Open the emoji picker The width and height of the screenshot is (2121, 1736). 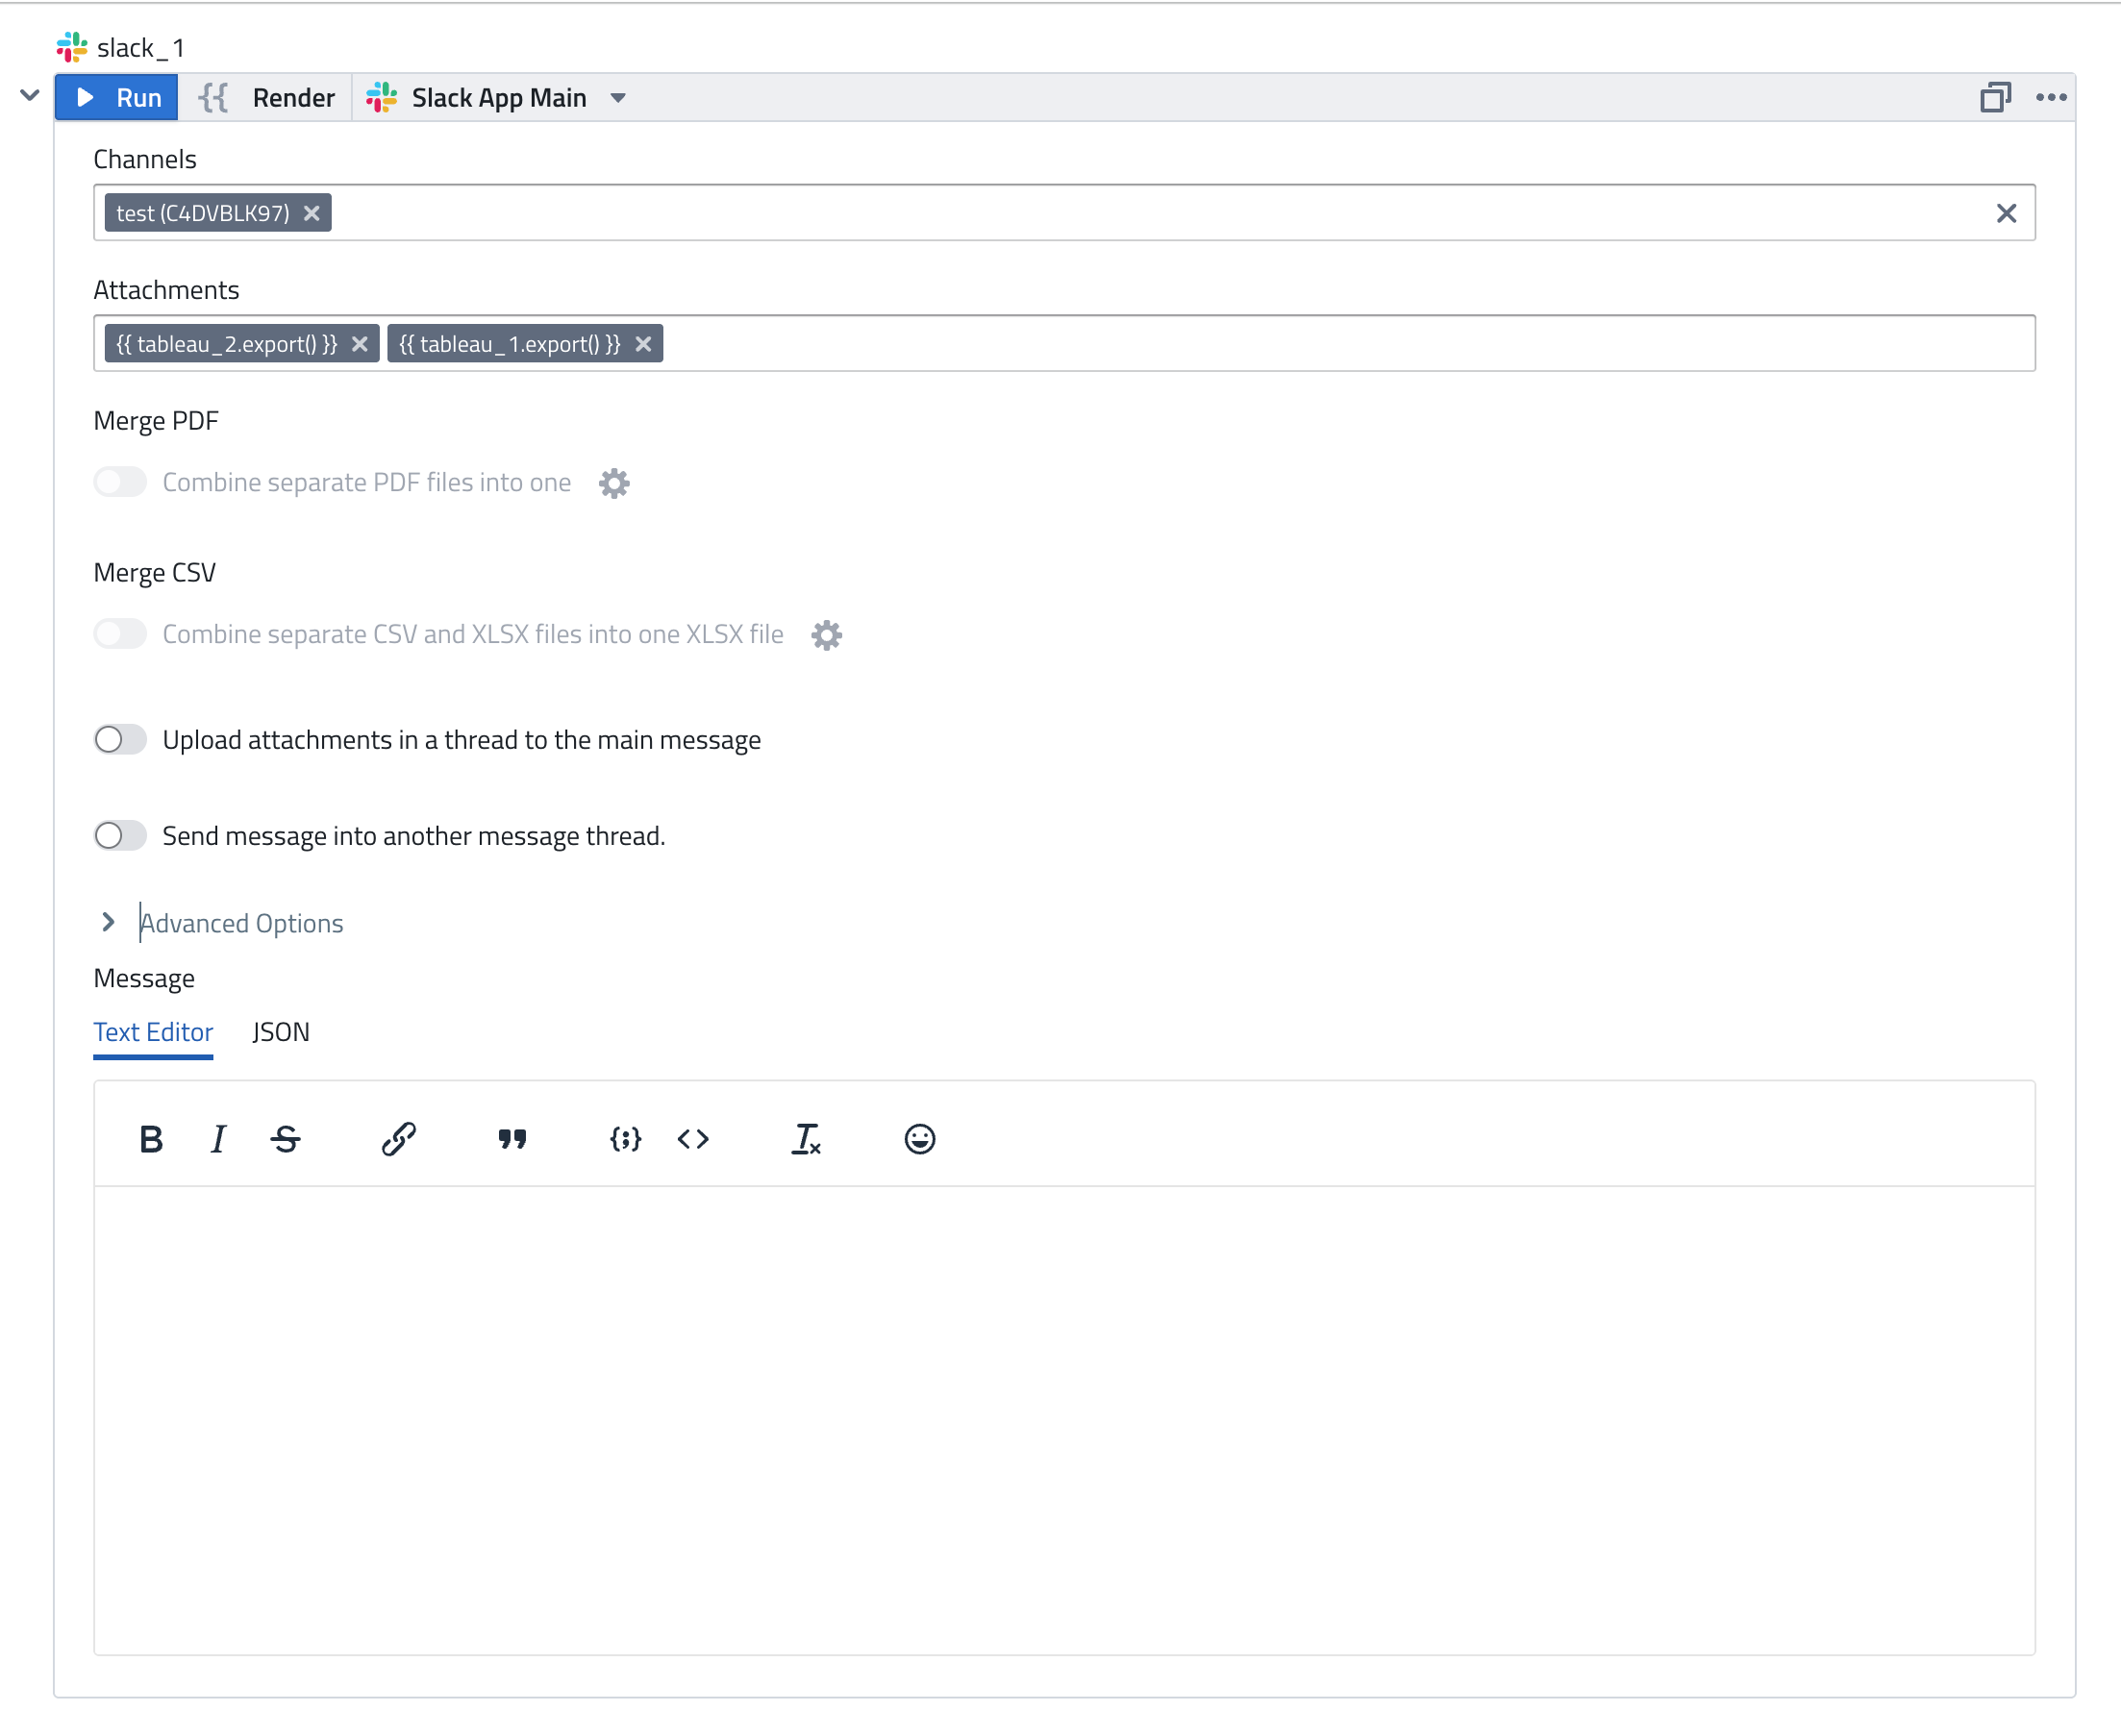click(x=919, y=1139)
